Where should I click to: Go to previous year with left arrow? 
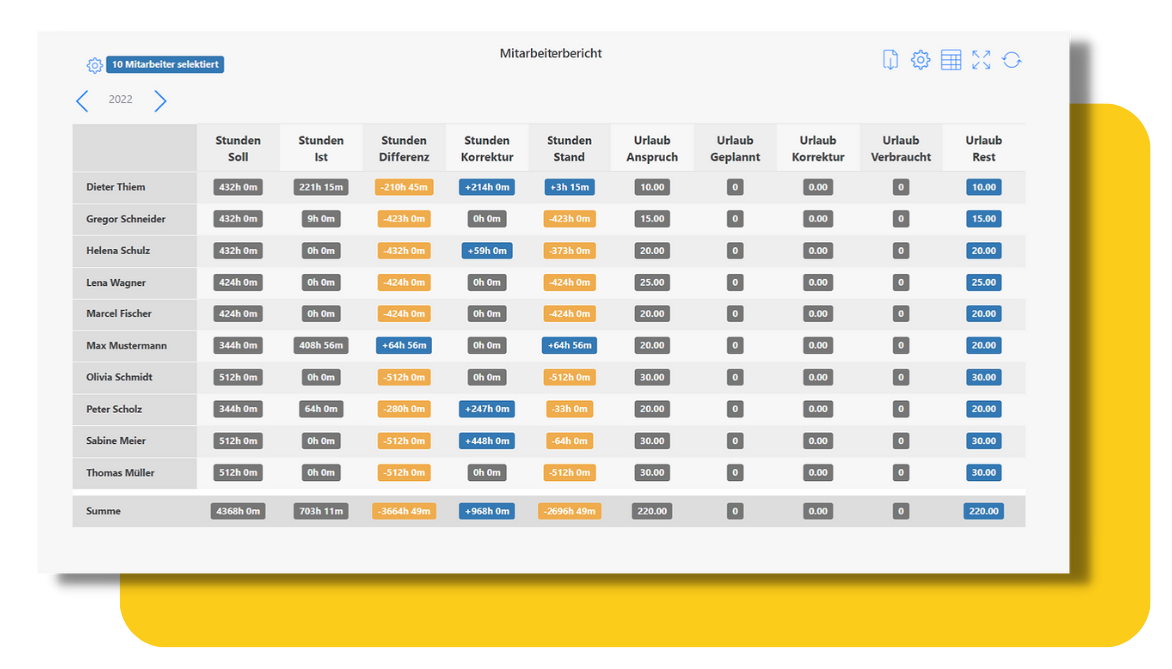pos(82,100)
